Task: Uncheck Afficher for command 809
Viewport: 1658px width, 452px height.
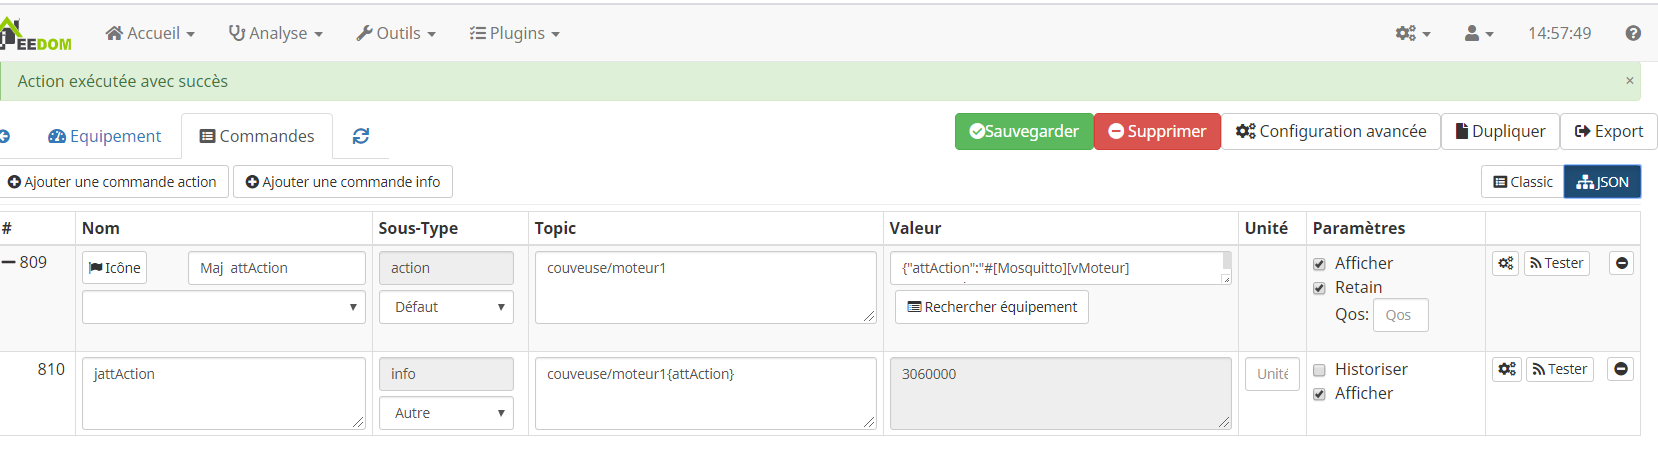Action: pyautogui.click(x=1319, y=264)
